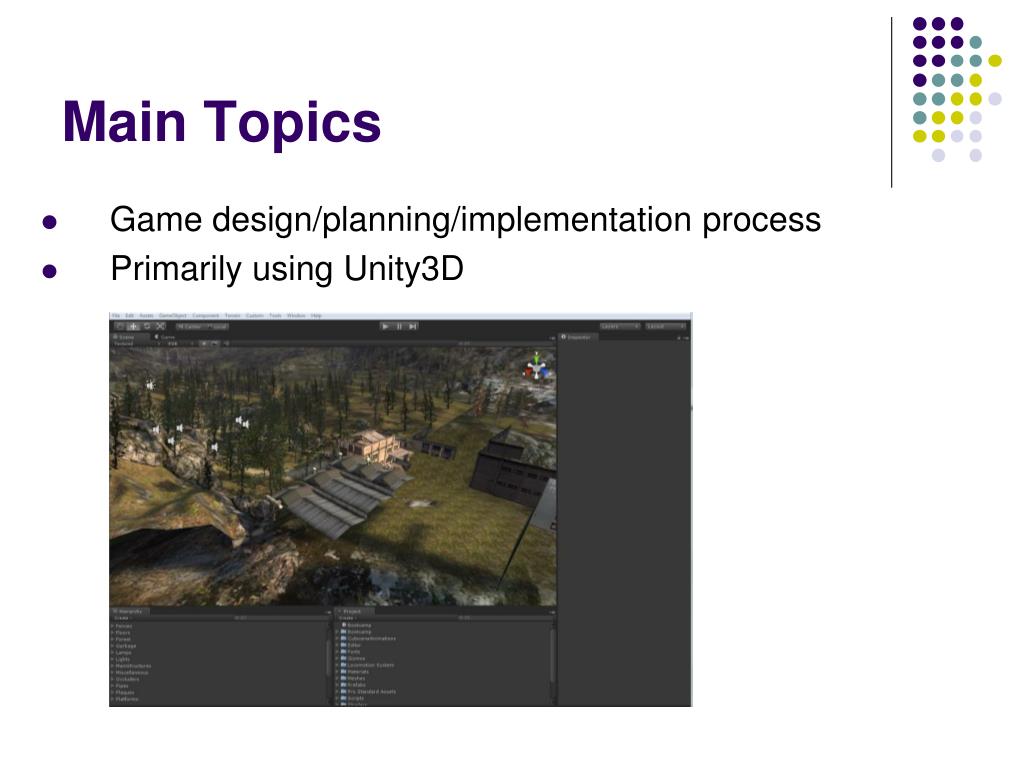
Task: Click the CutsceneAnimations folder icon
Action: click(344, 639)
